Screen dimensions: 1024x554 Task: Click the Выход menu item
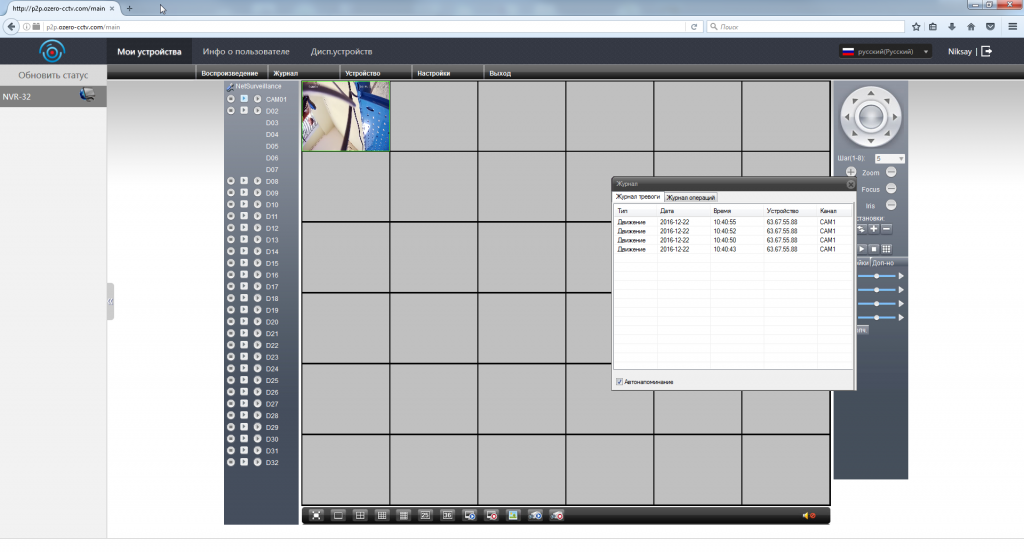click(x=500, y=73)
